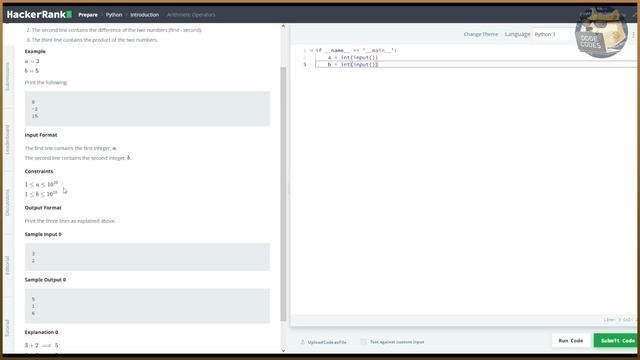Click the Sample Input 0 code box
This screenshot has height=360, width=640.
pyautogui.click(x=147, y=257)
